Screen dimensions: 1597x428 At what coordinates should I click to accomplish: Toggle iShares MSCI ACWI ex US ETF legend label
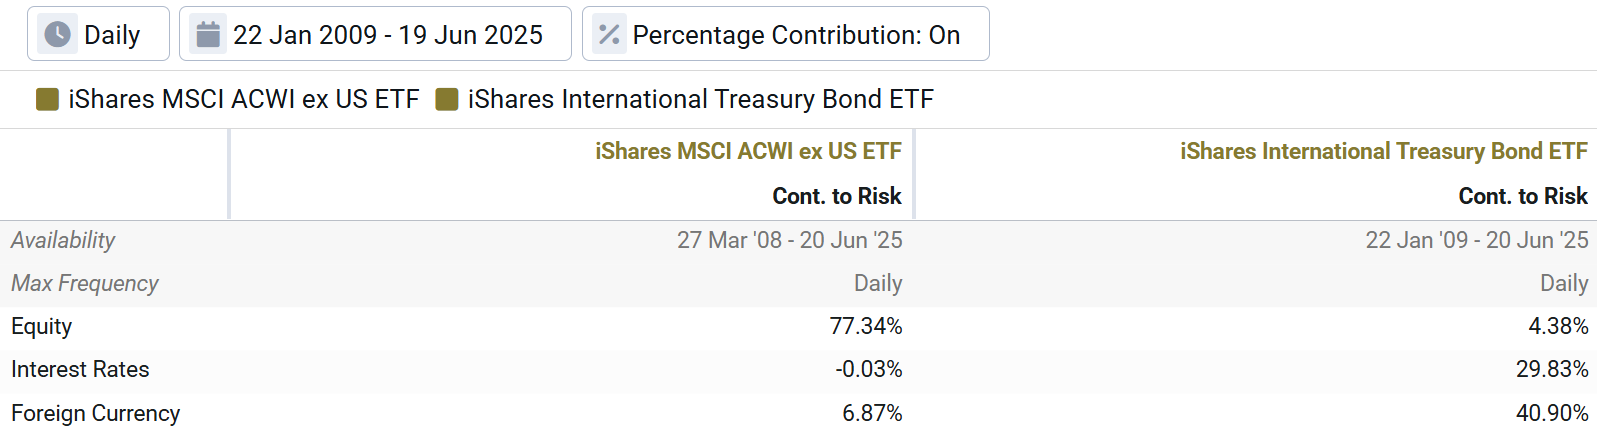tap(243, 99)
